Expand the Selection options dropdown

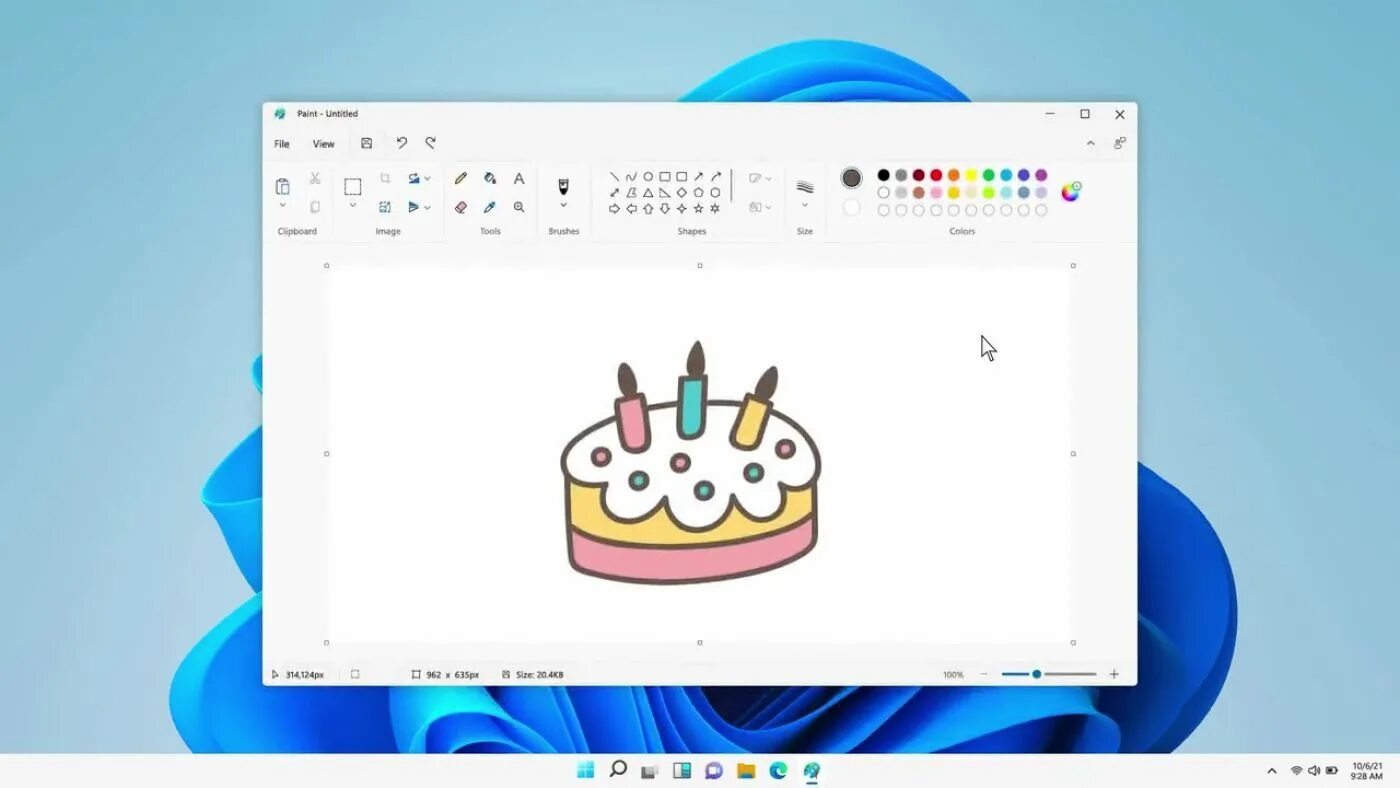[x=352, y=206]
